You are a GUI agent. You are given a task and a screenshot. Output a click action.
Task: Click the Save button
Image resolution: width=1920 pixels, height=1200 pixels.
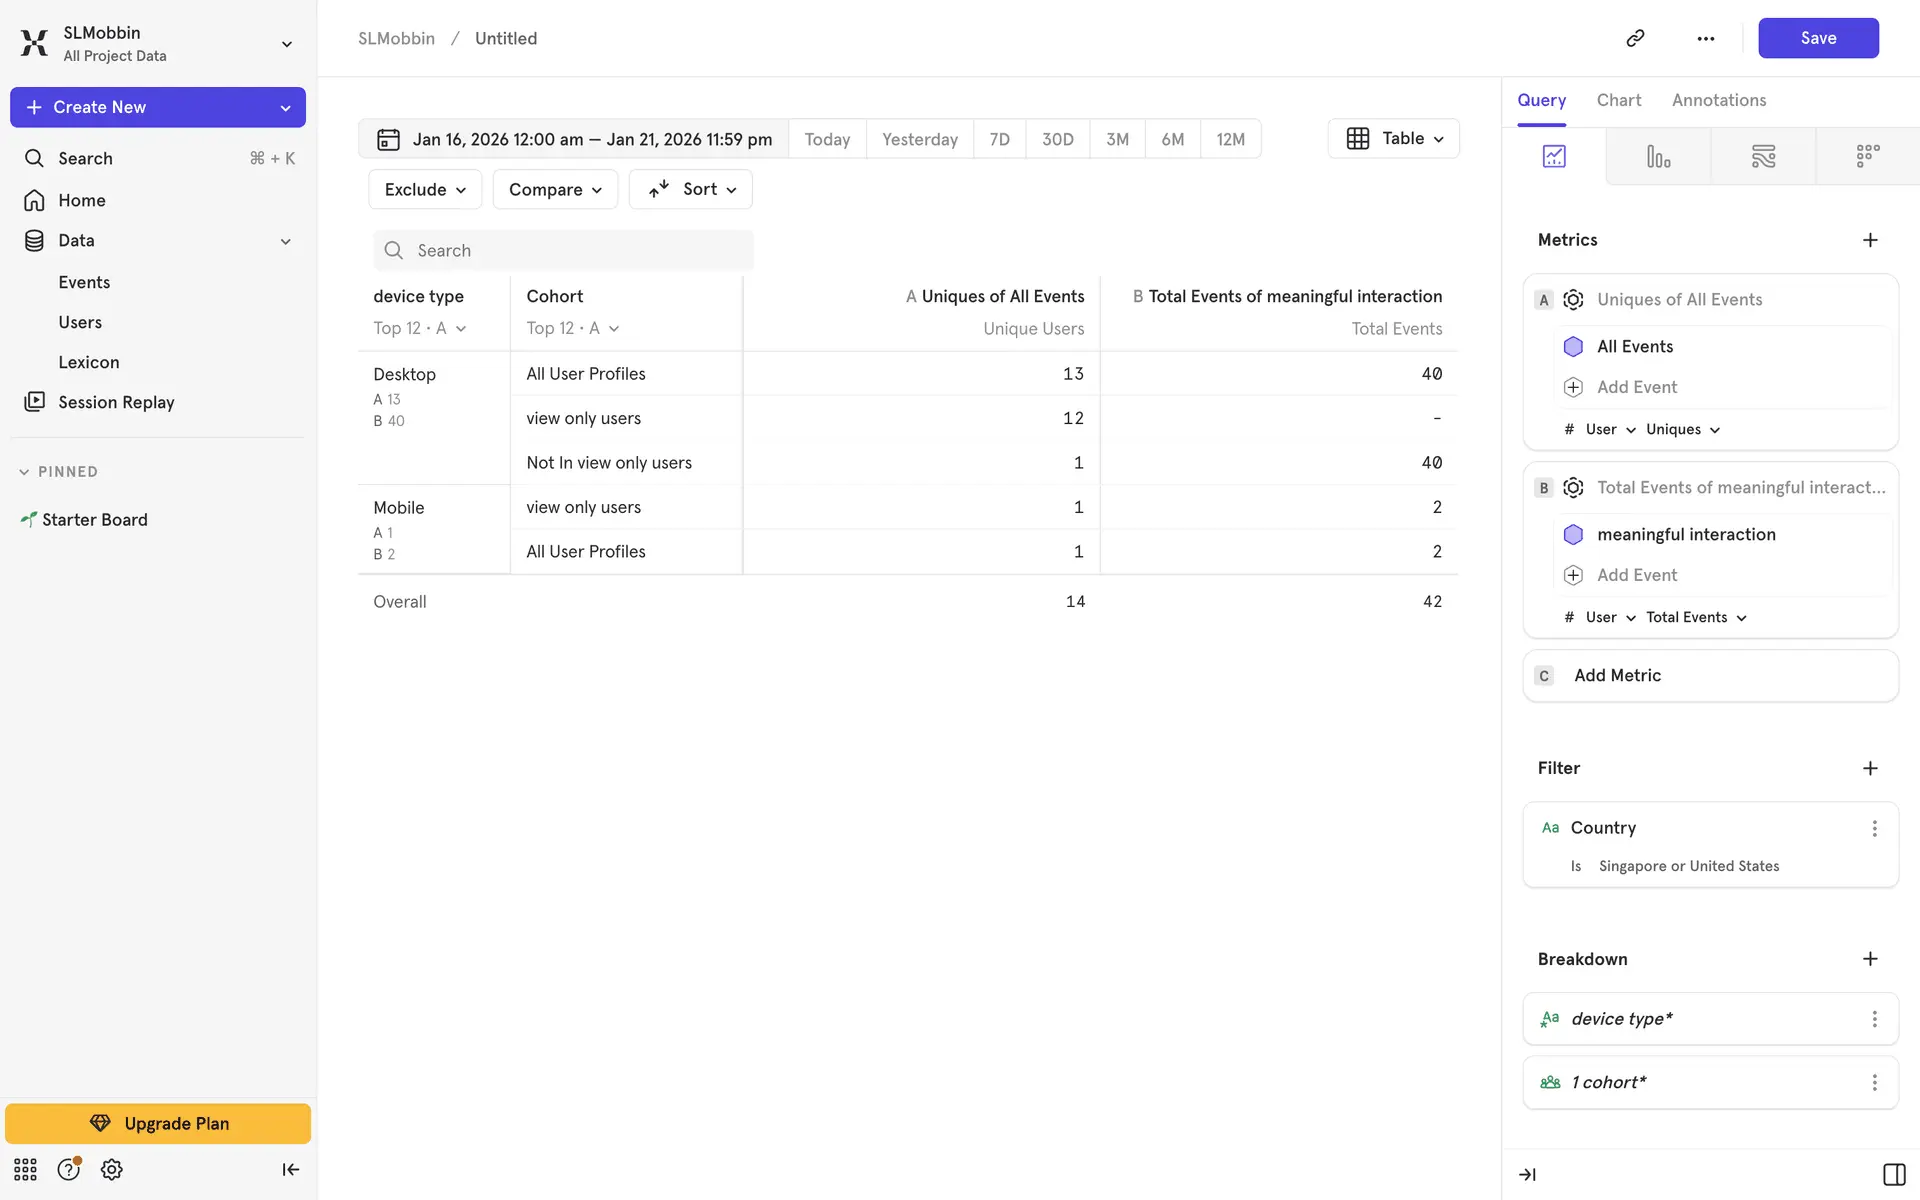(x=1817, y=38)
